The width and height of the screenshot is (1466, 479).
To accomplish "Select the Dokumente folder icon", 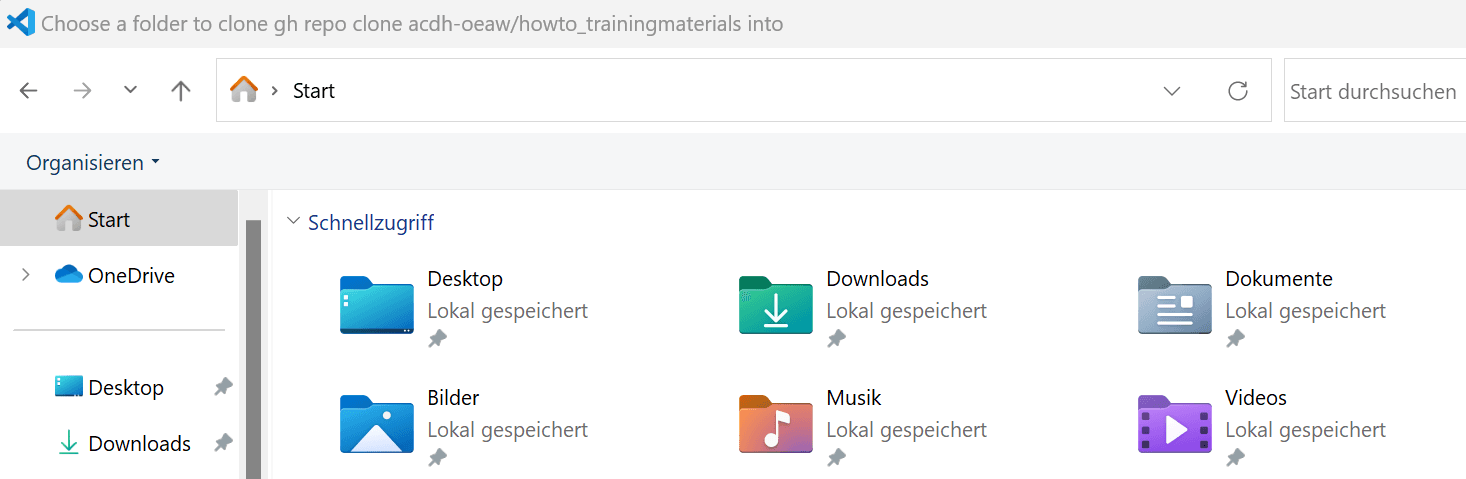I will coord(1175,305).
